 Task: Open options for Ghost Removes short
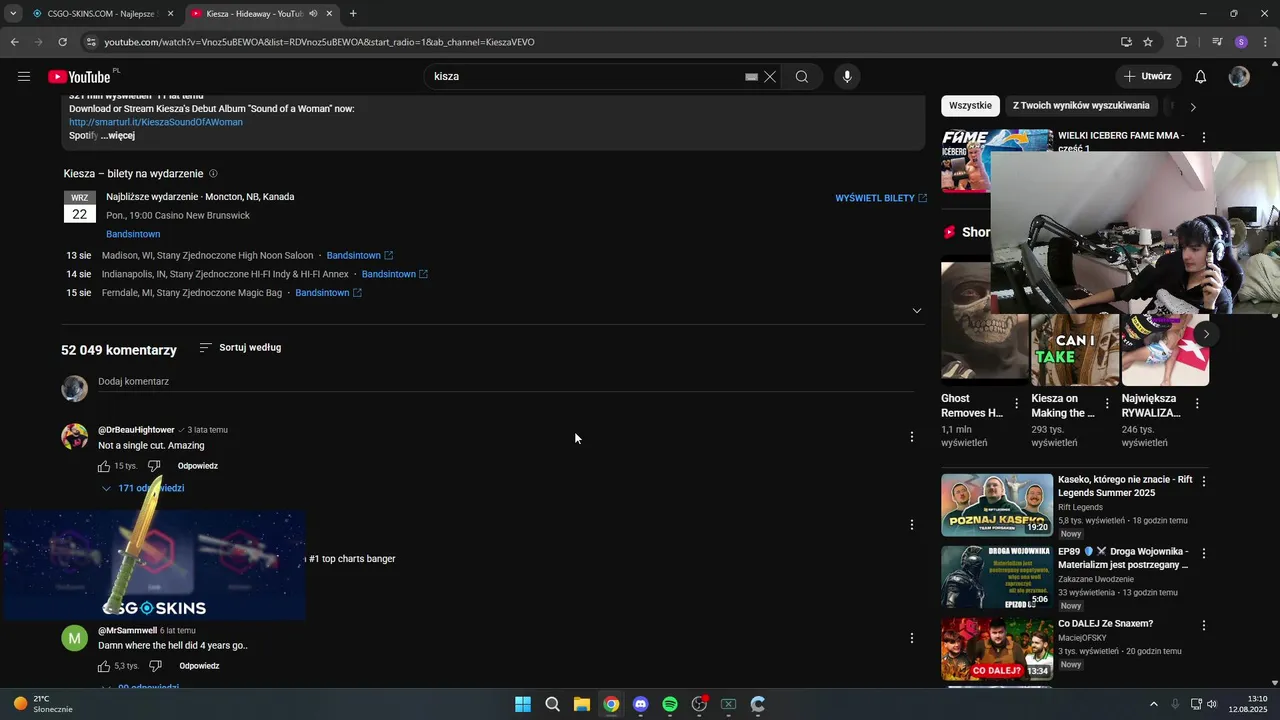coord(1017,404)
